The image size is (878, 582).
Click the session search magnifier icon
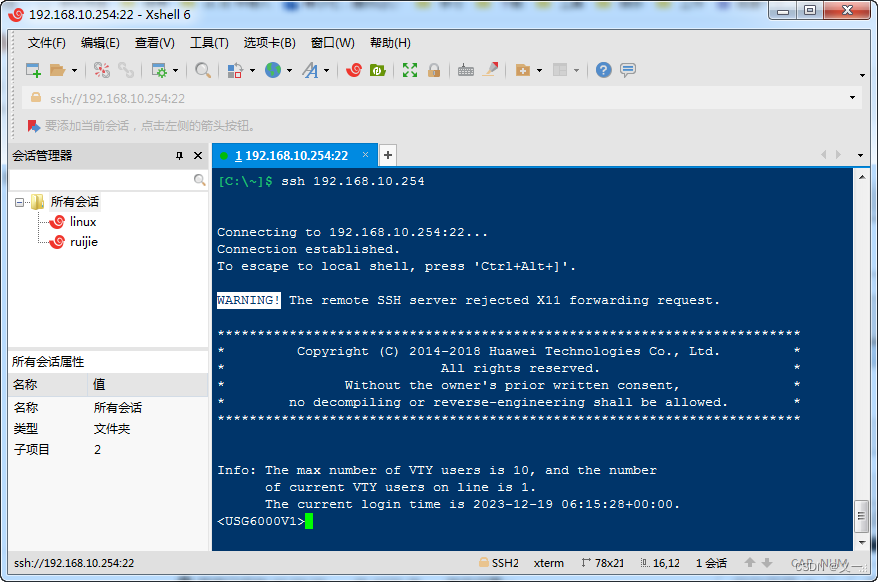coord(199,180)
